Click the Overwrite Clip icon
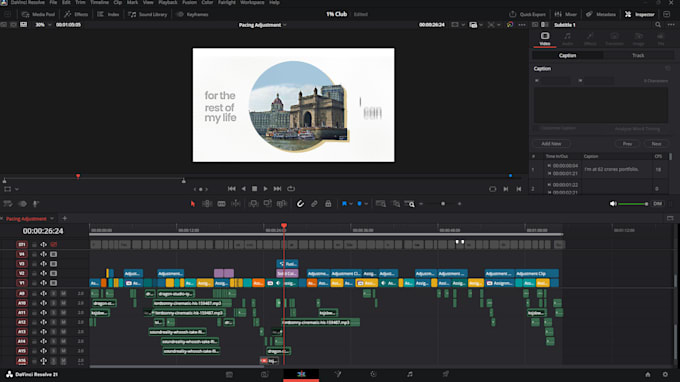This screenshot has height=382, width=680. click(268, 204)
